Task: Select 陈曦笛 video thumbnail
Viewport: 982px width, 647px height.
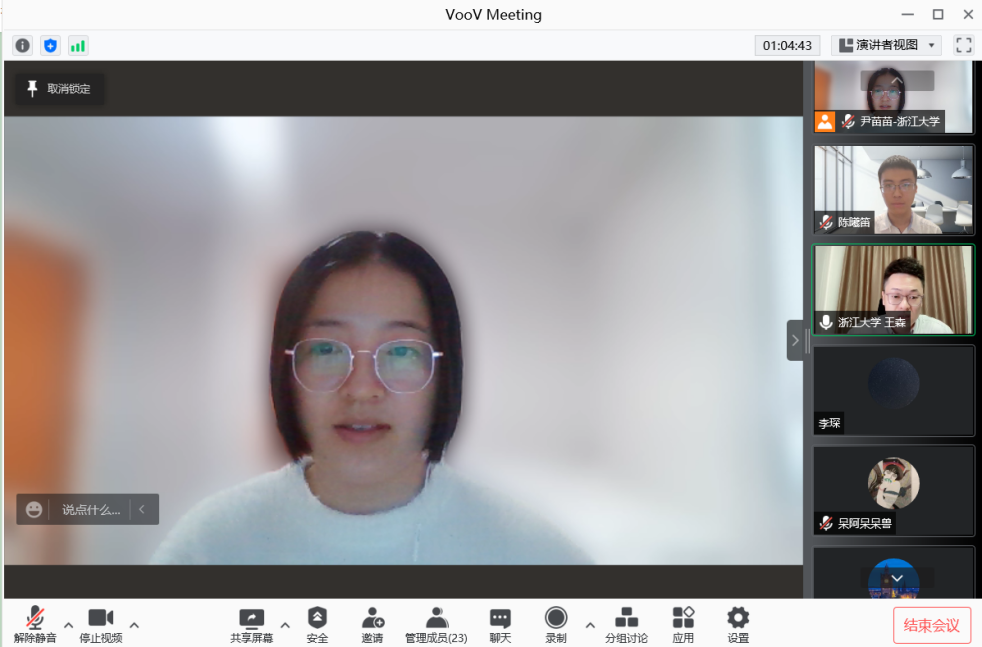Action: [x=894, y=190]
